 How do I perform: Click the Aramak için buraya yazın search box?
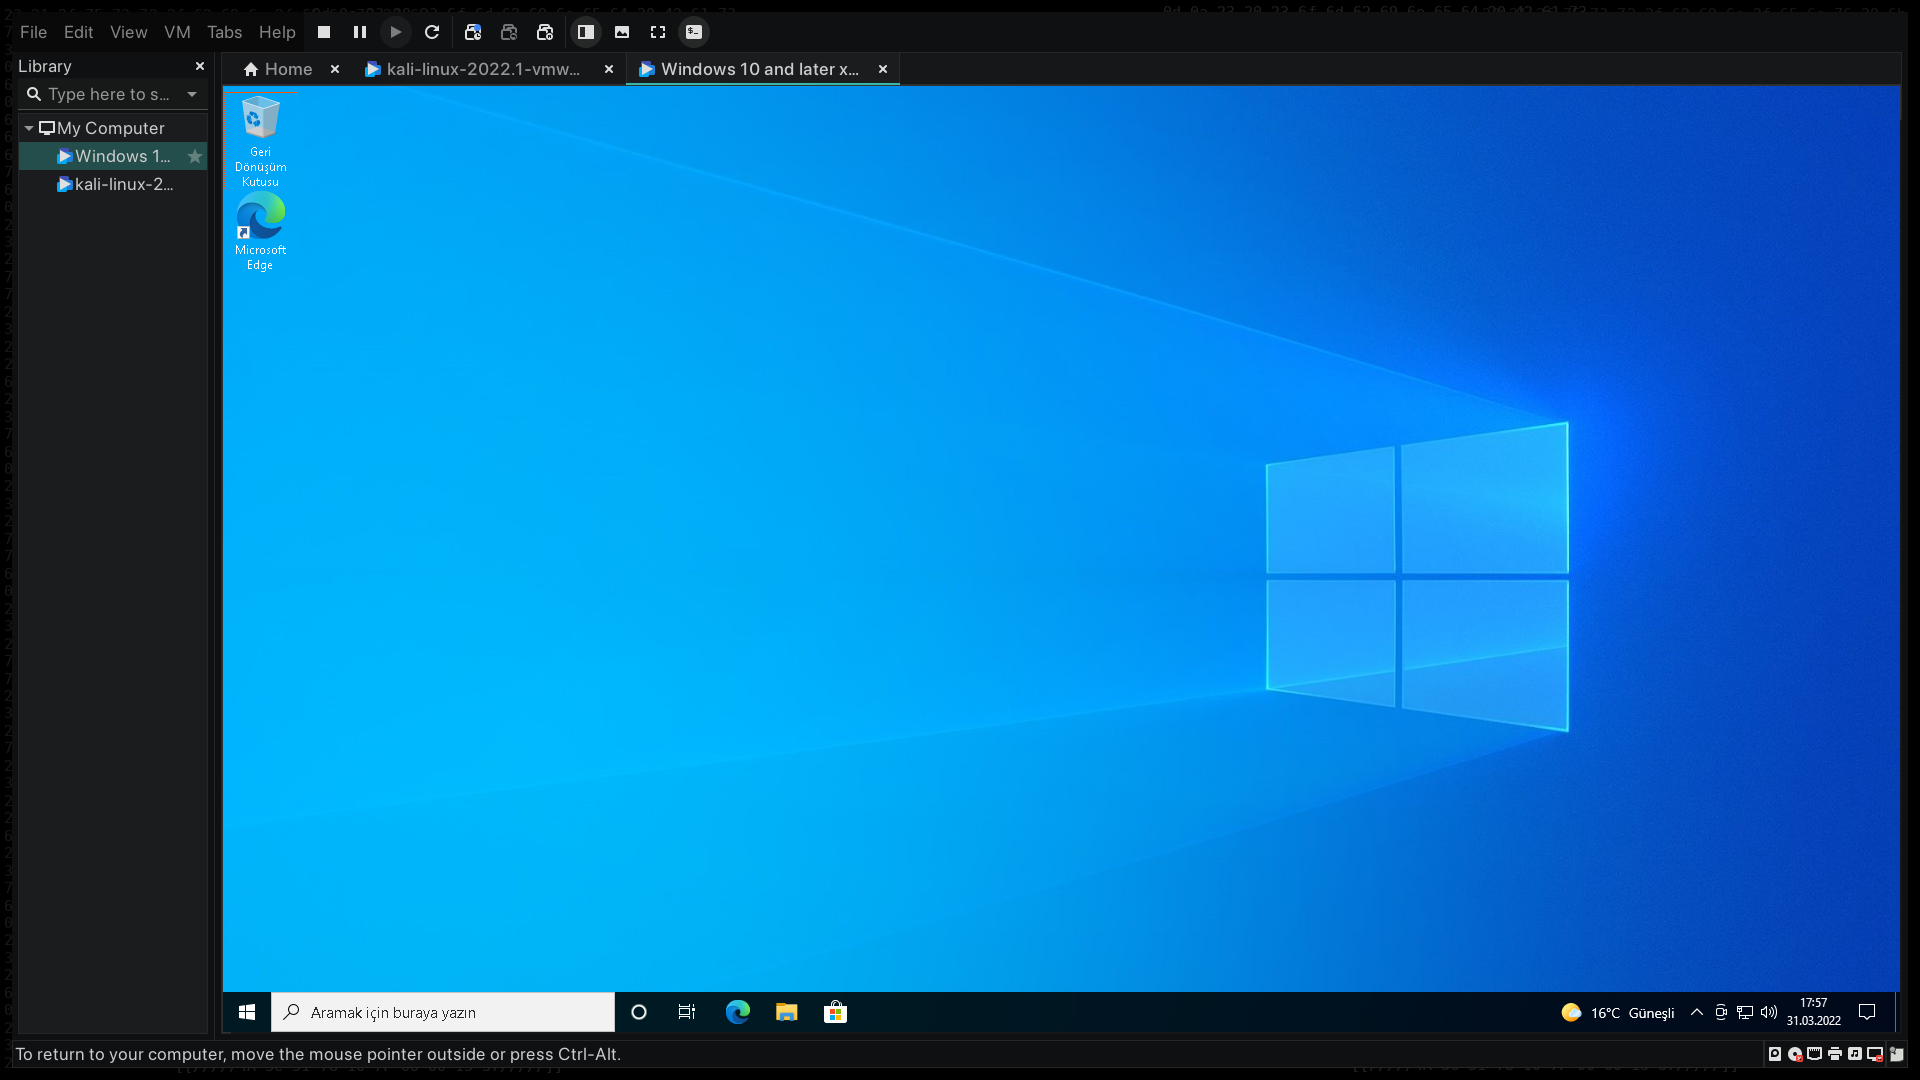coord(442,1012)
